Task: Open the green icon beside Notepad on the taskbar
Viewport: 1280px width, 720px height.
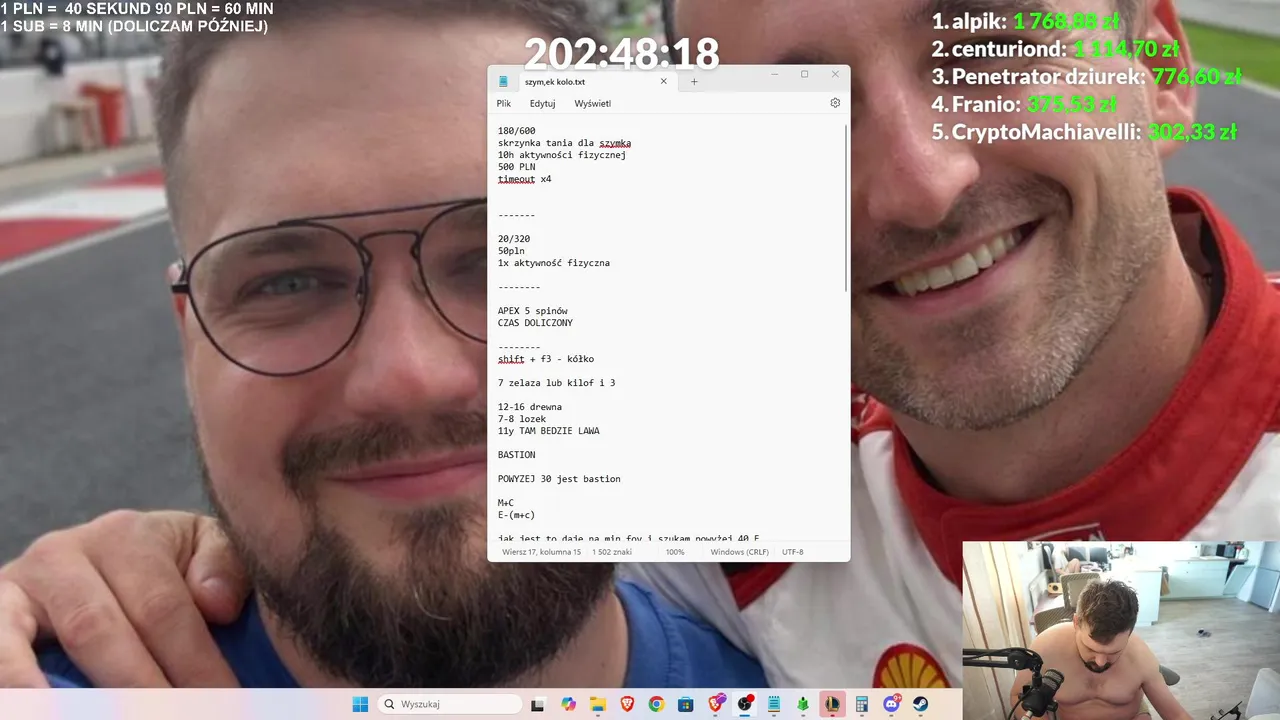Action: tap(803, 705)
